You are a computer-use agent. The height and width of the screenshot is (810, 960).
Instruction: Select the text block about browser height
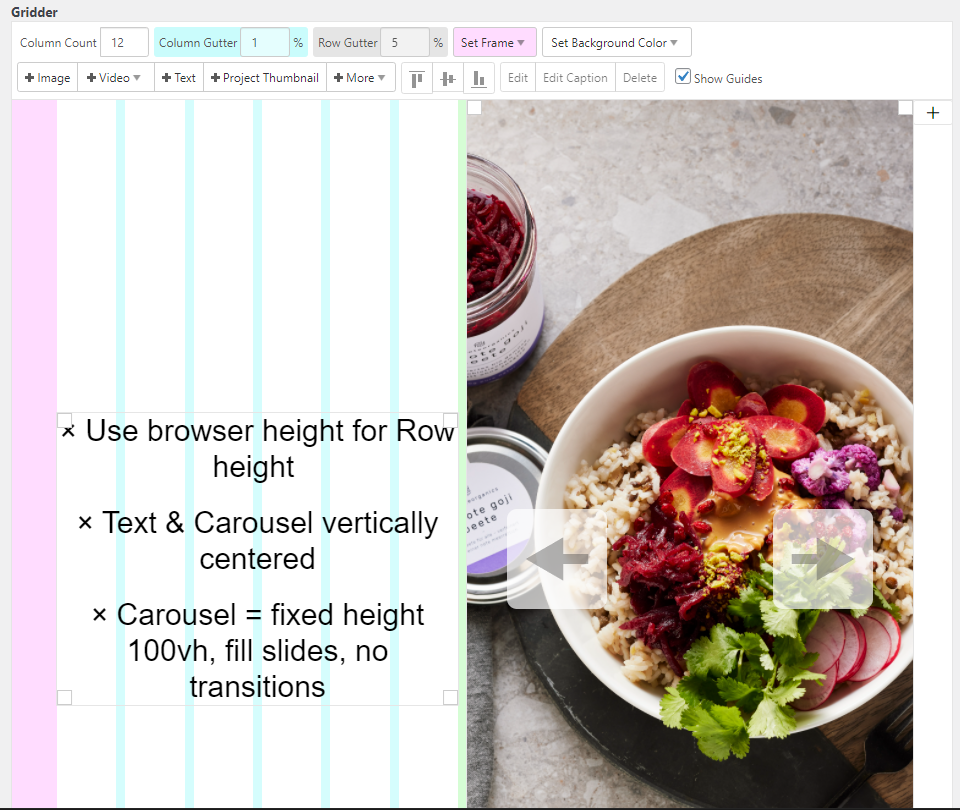257,558
